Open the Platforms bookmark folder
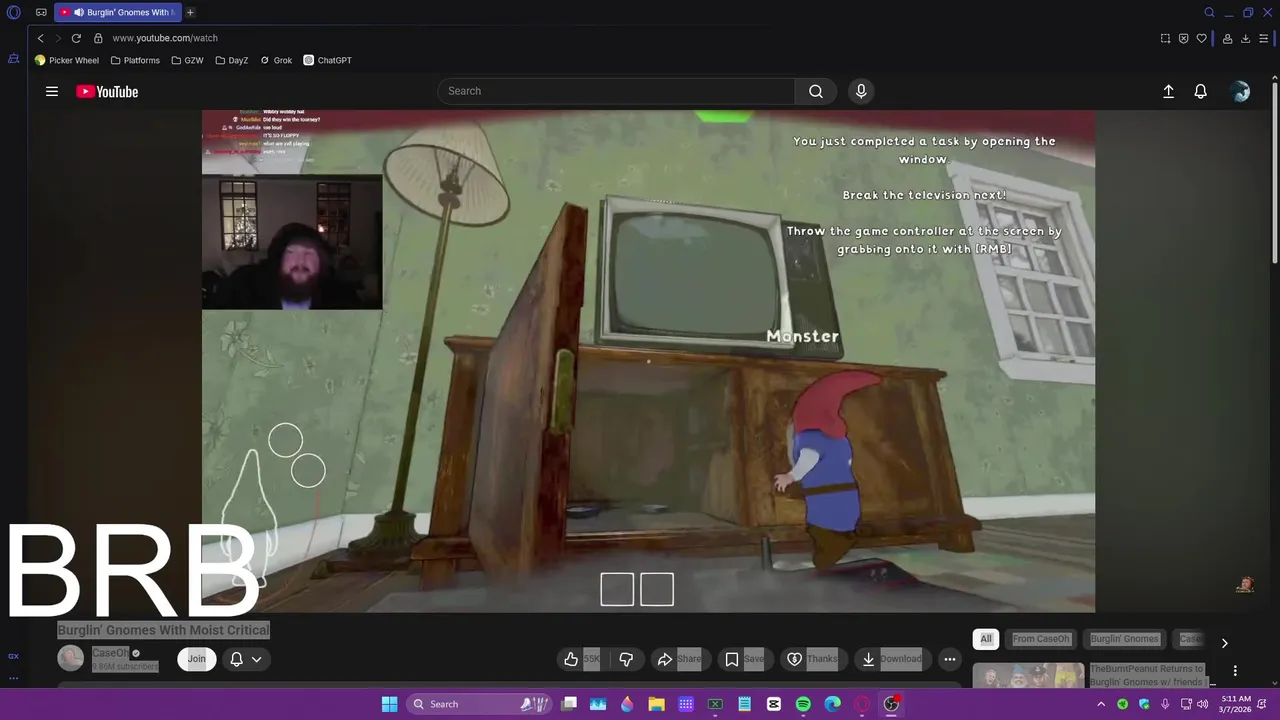The image size is (1280, 720). (x=135, y=60)
